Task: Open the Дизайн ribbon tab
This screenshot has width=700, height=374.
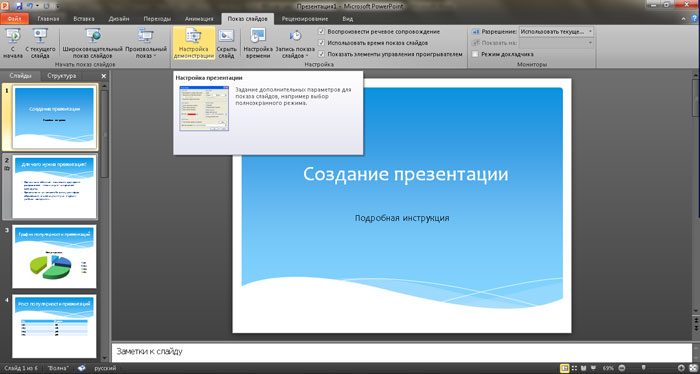Action: 119,19
